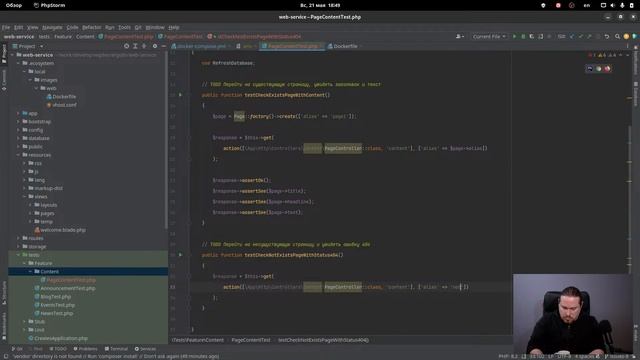Click the Select Opened File target icon

point(127,47)
